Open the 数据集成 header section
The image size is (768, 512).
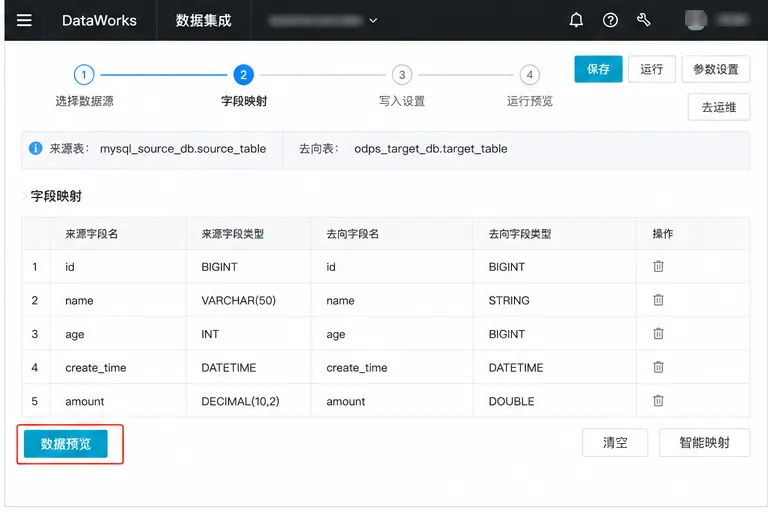coord(203,20)
